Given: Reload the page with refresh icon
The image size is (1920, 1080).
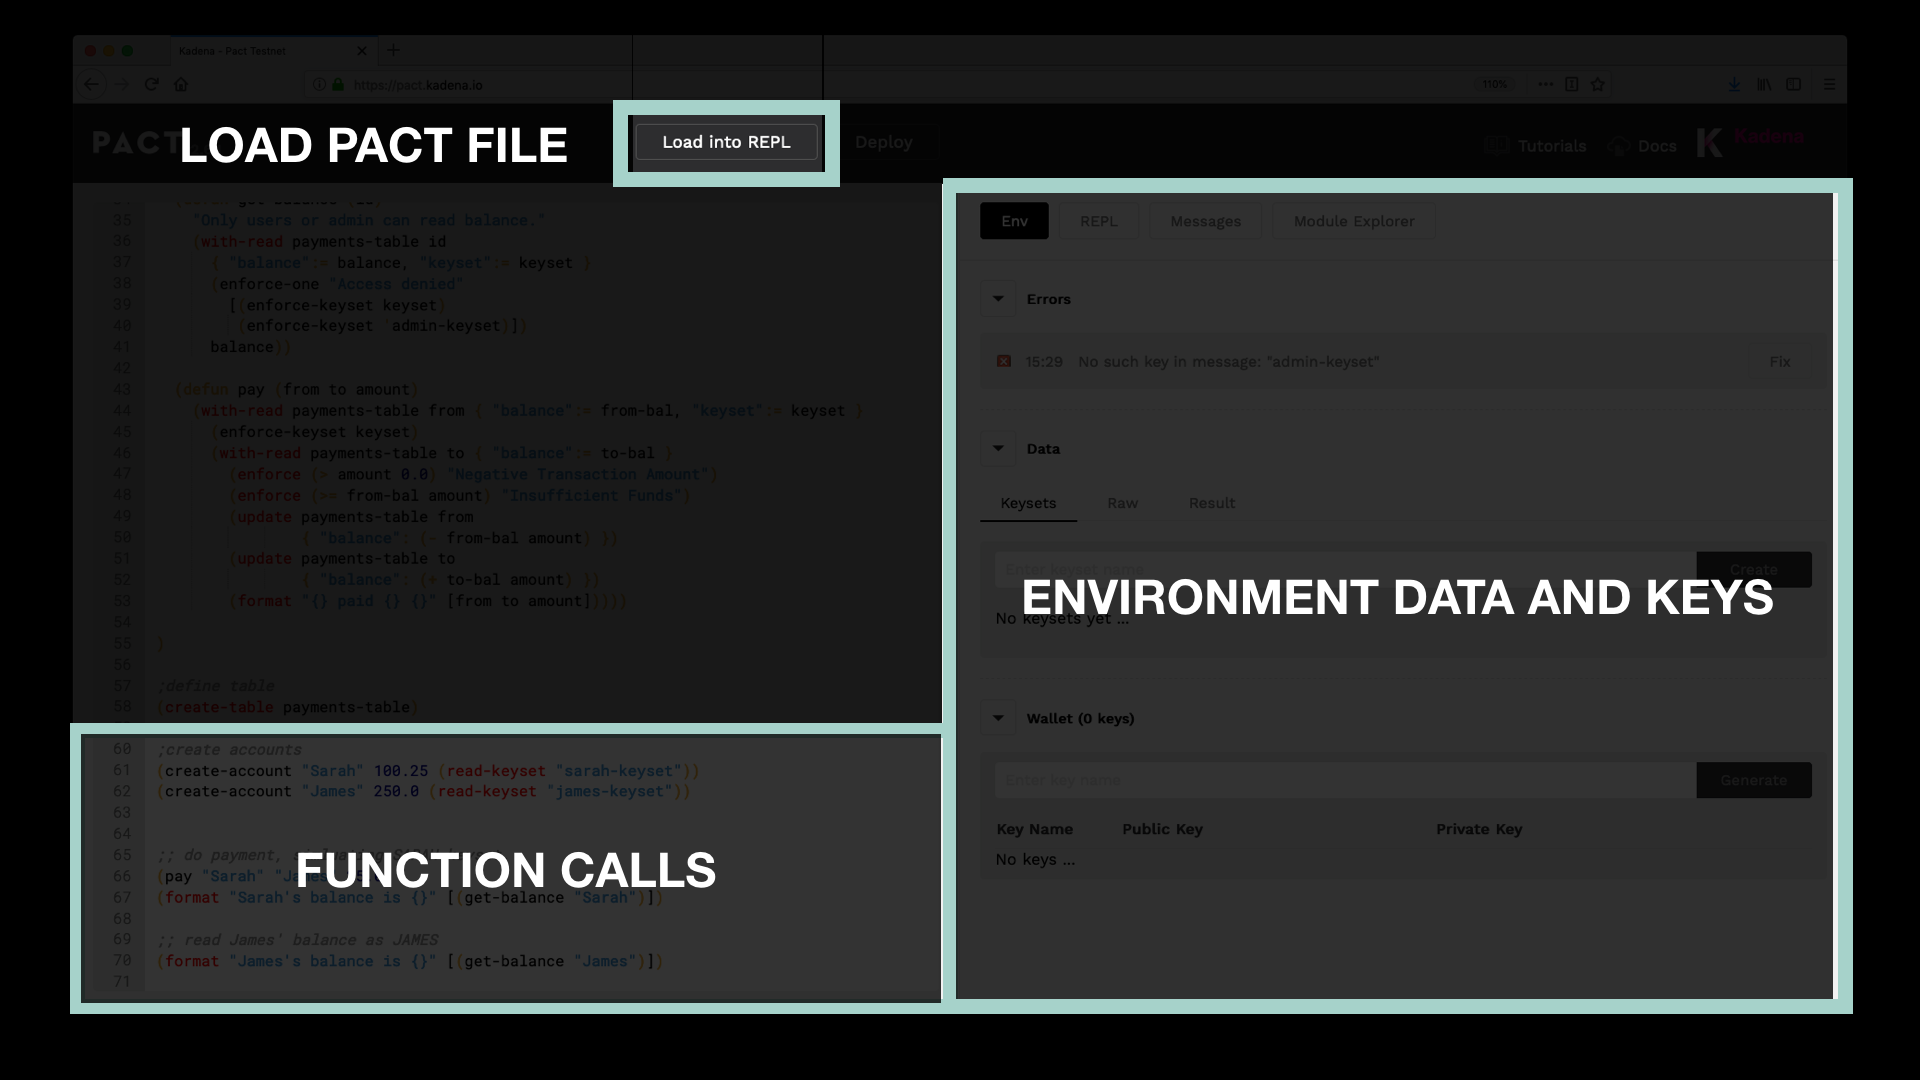Looking at the screenshot, I should (152, 85).
